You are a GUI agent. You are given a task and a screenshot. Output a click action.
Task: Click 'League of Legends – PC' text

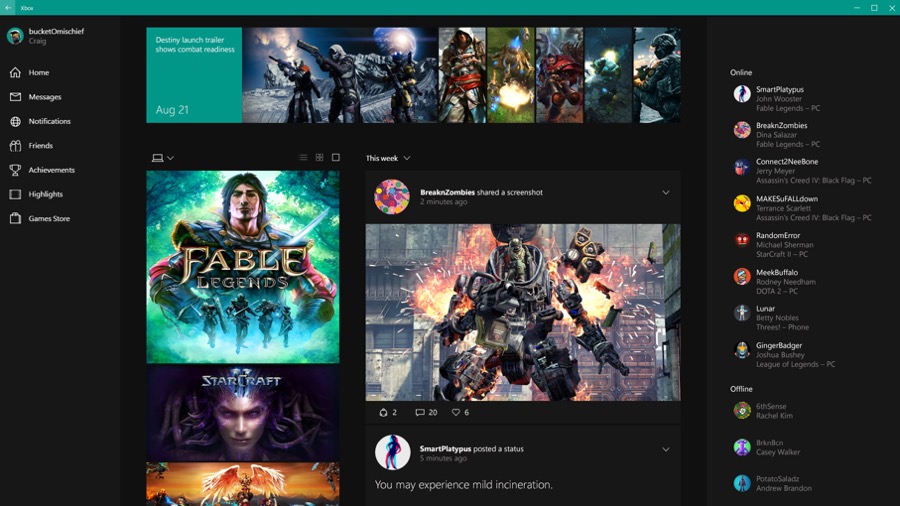tap(796, 364)
